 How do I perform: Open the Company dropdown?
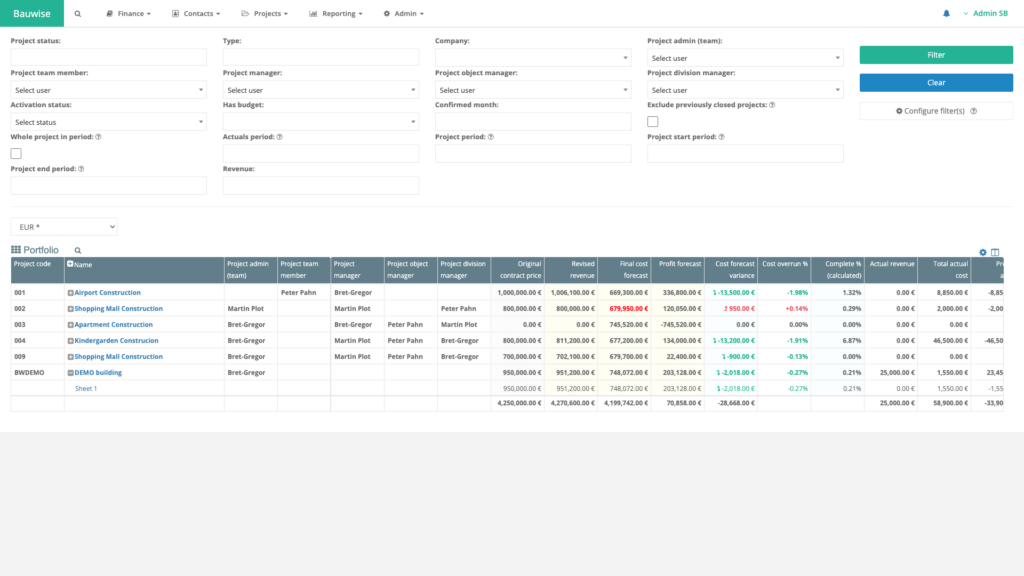coord(533,57)
